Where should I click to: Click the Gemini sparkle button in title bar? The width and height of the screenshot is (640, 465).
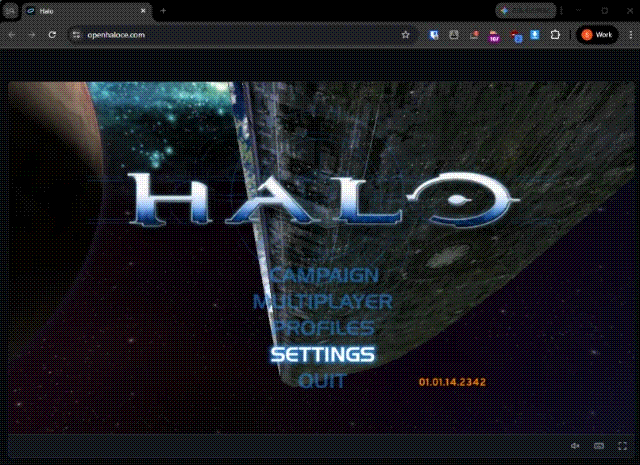(526, 11)
